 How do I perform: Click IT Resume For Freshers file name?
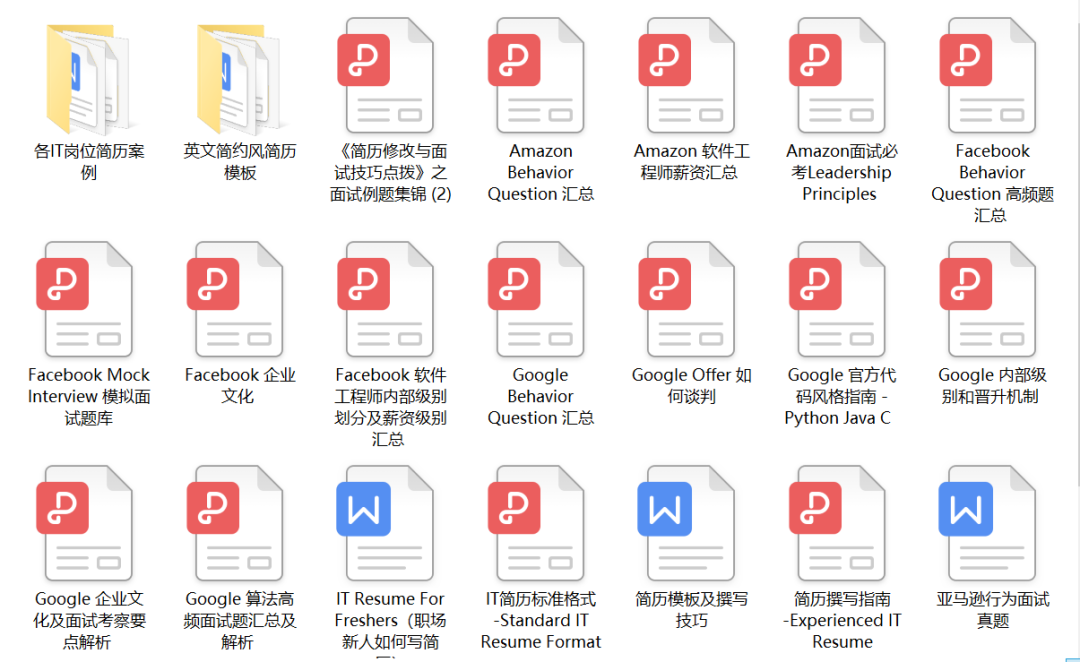(391, 623)
